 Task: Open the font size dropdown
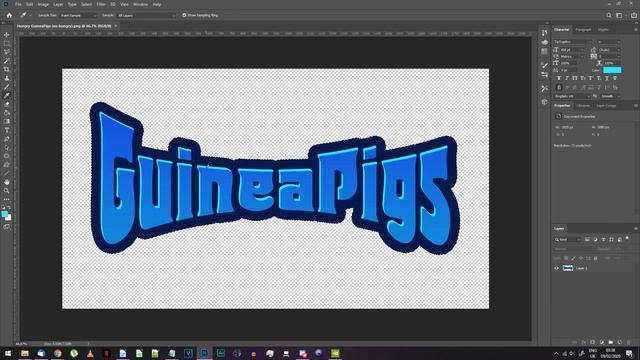coord(572,50)
